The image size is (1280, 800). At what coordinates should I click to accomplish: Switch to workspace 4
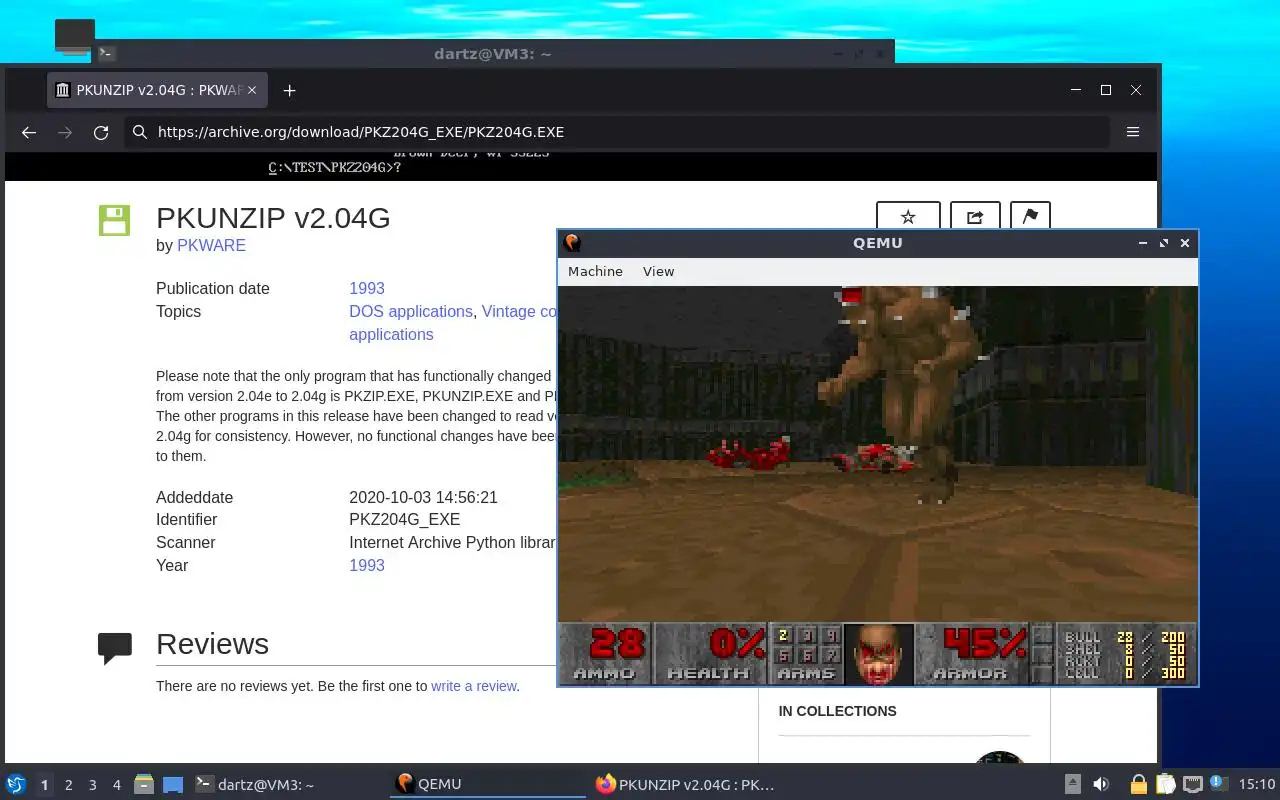click(117, 785)
